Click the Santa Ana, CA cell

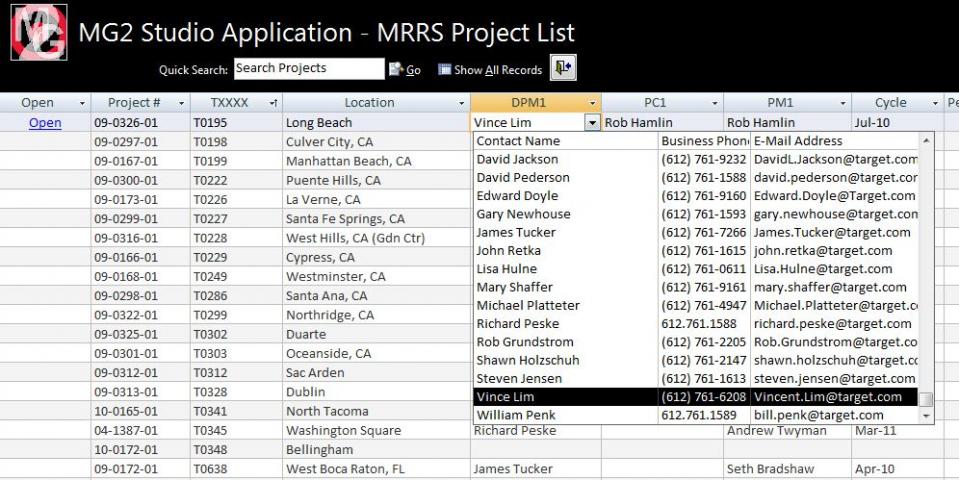tap(377, 296)
